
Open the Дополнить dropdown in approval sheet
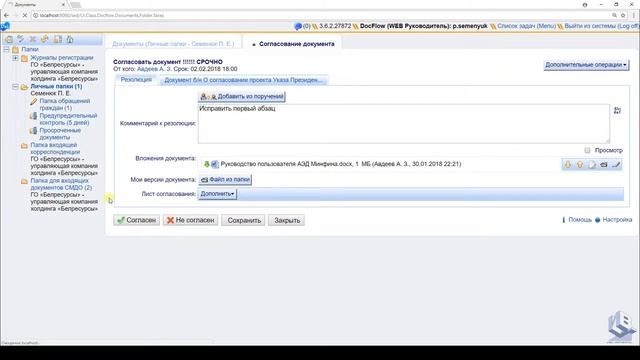tap(218, 194)
